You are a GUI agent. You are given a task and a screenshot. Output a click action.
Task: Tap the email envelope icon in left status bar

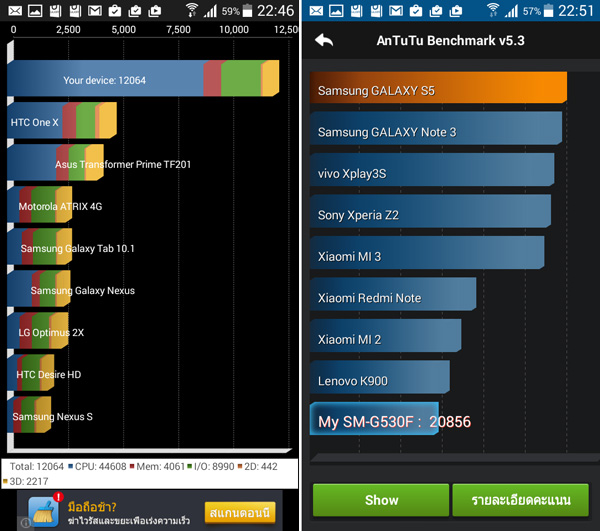tap(15, 11)
